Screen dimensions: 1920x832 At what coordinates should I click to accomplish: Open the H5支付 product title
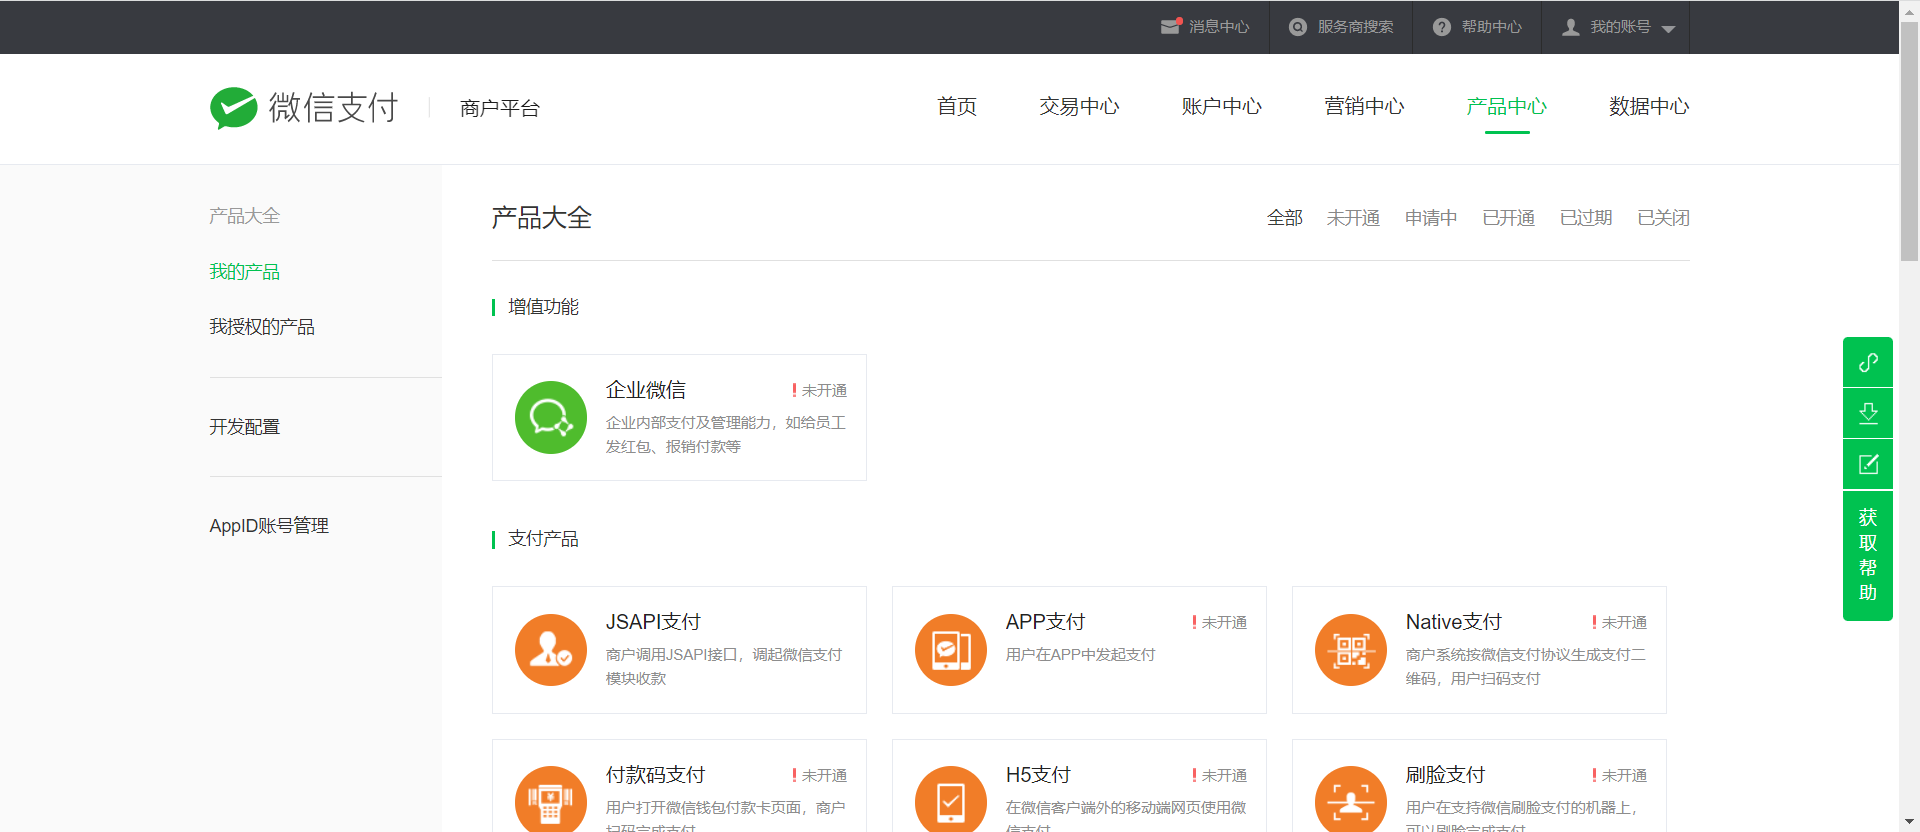click(1038, 775)
